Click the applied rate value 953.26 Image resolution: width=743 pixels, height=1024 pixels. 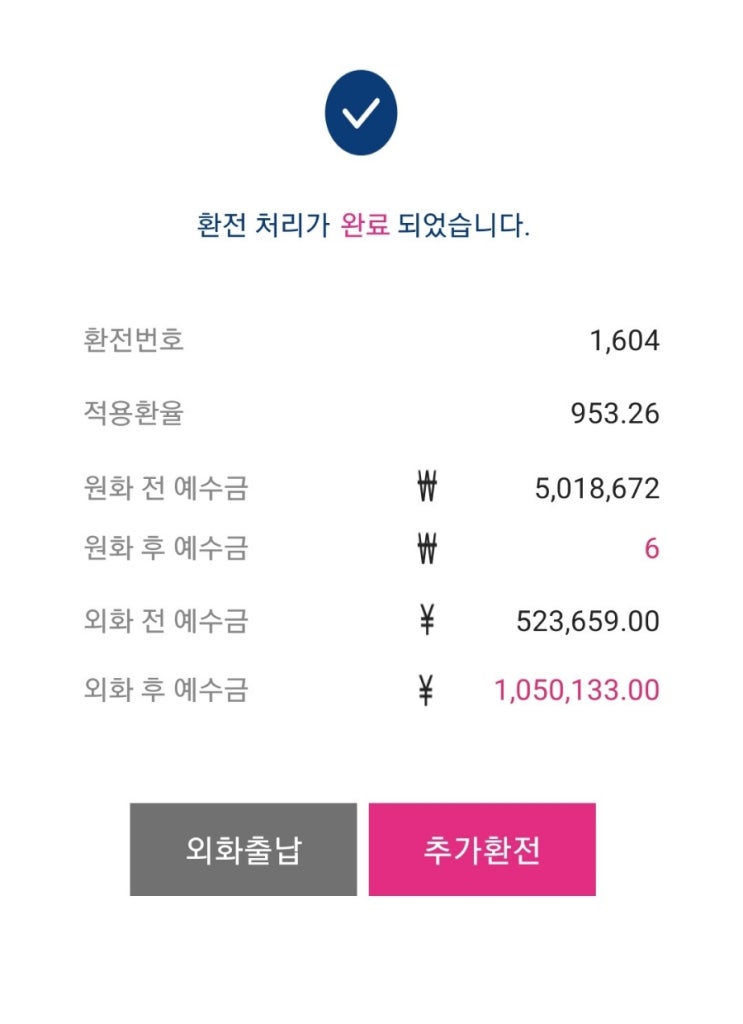(614, 414)
